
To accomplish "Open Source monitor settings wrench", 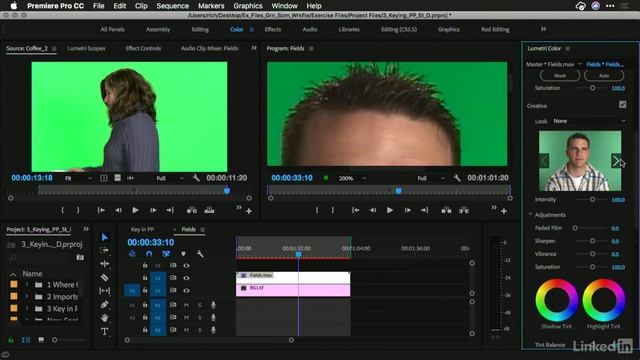I will 196,178.
